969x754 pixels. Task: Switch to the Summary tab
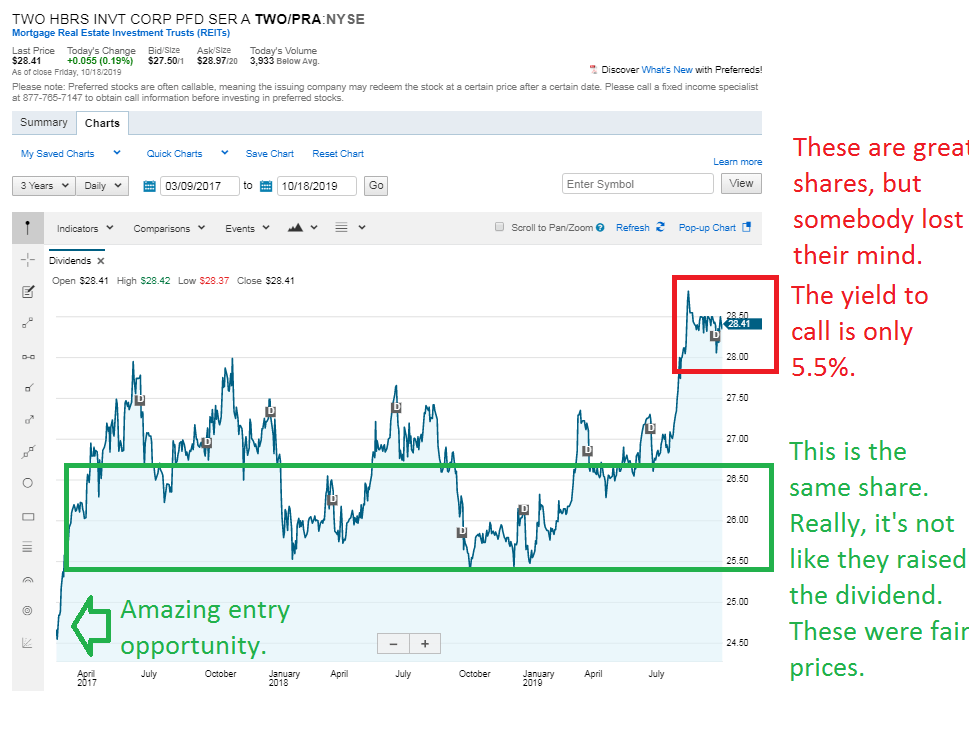click(x=44, y=123)
